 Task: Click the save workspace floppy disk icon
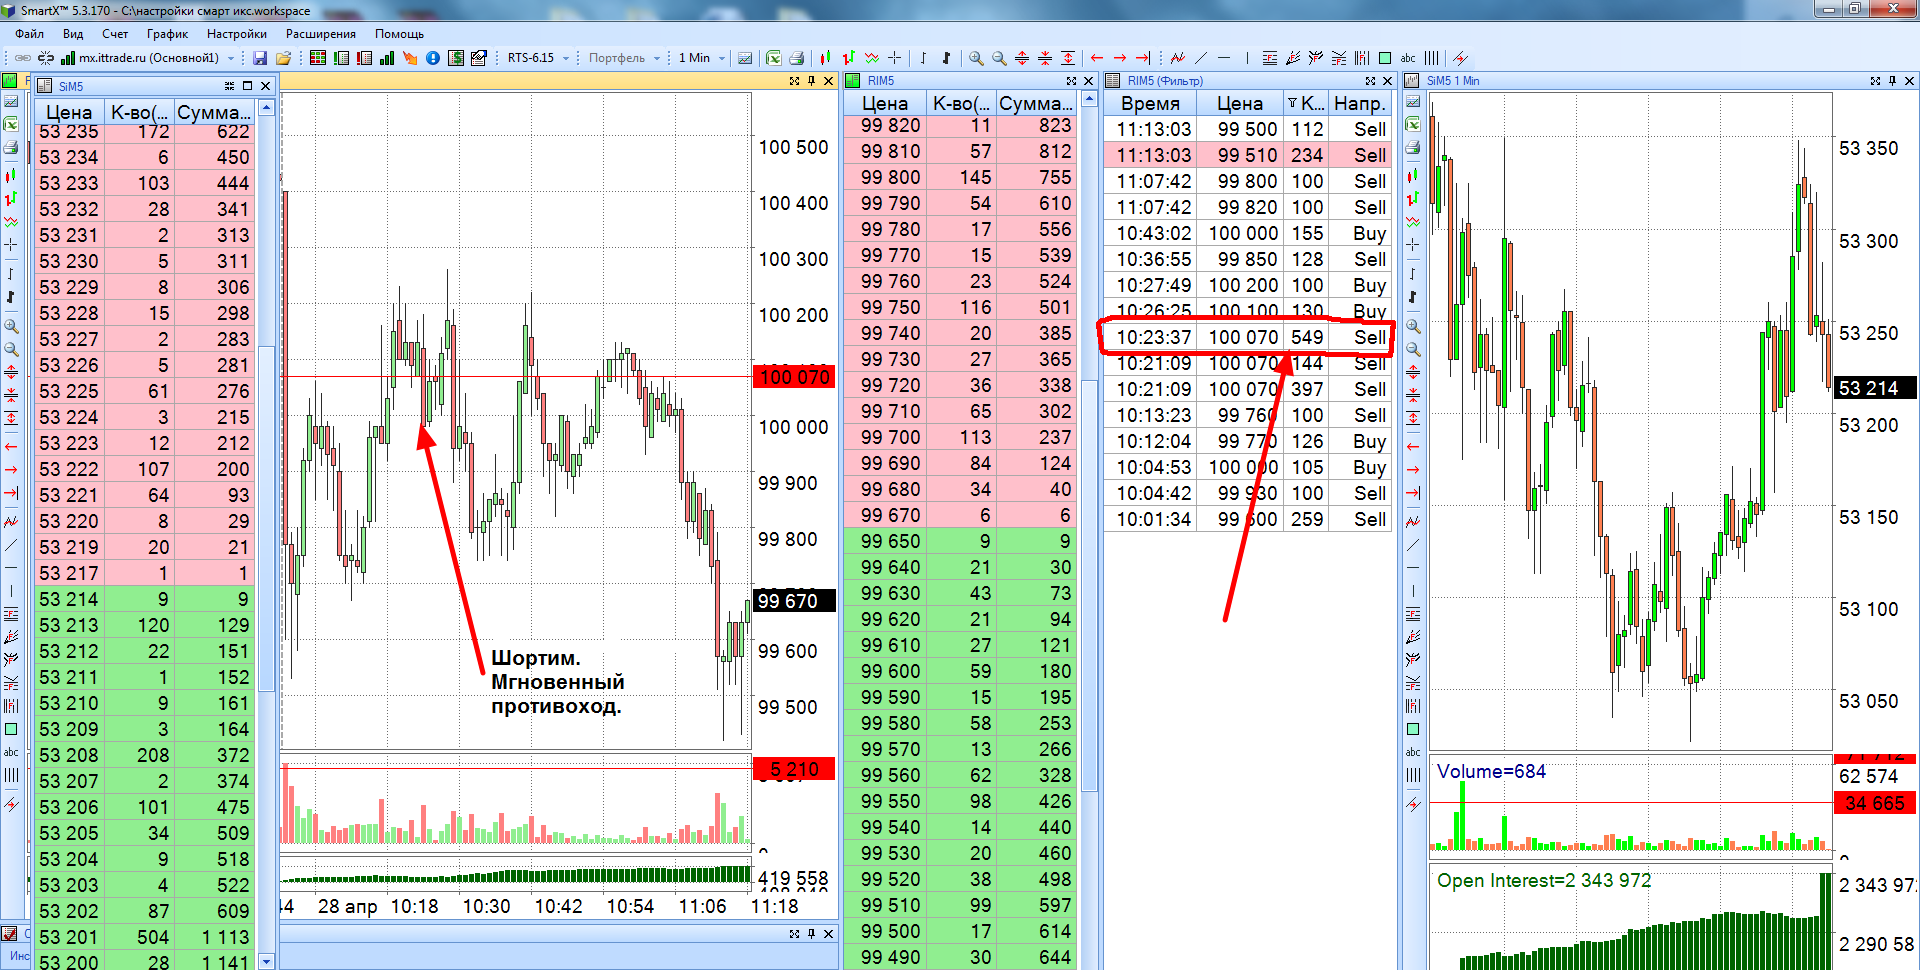[x=260, y=58]
